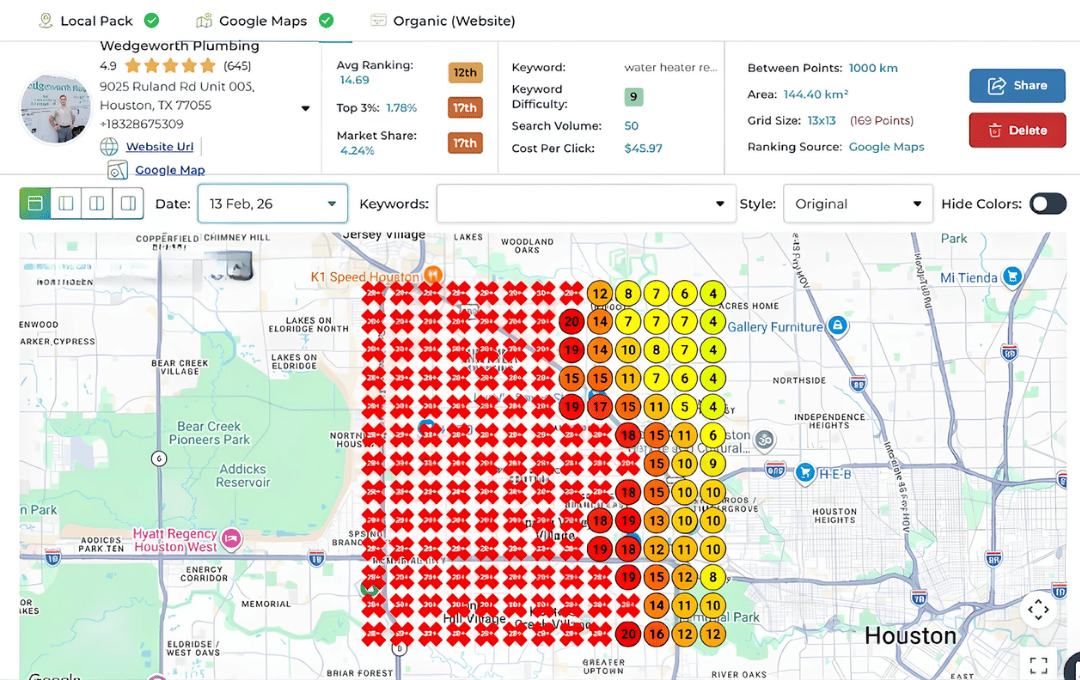Click the Google Maps tab map icon

pos(204,21)
